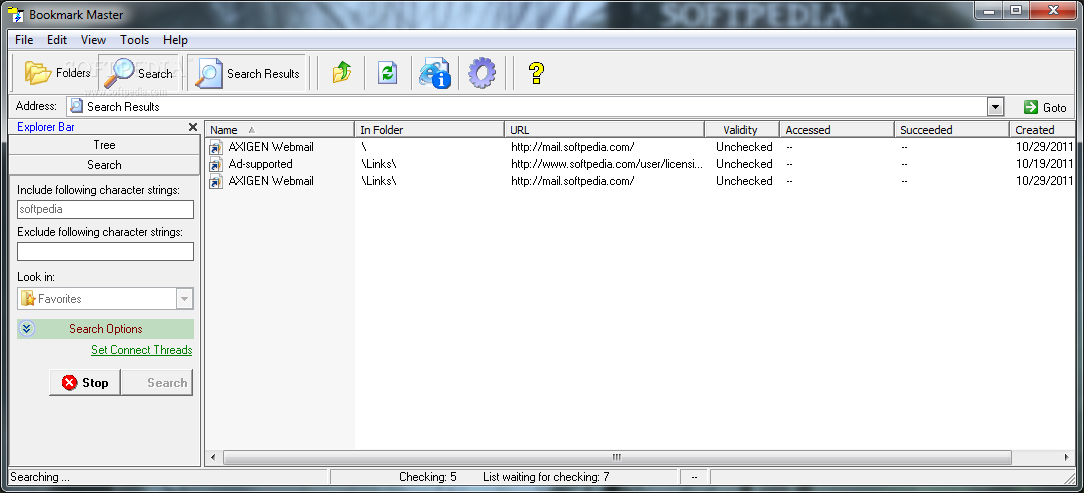Open the Address bar dropdown arrow
1084x493 pixels.
(x=996, y=107)
